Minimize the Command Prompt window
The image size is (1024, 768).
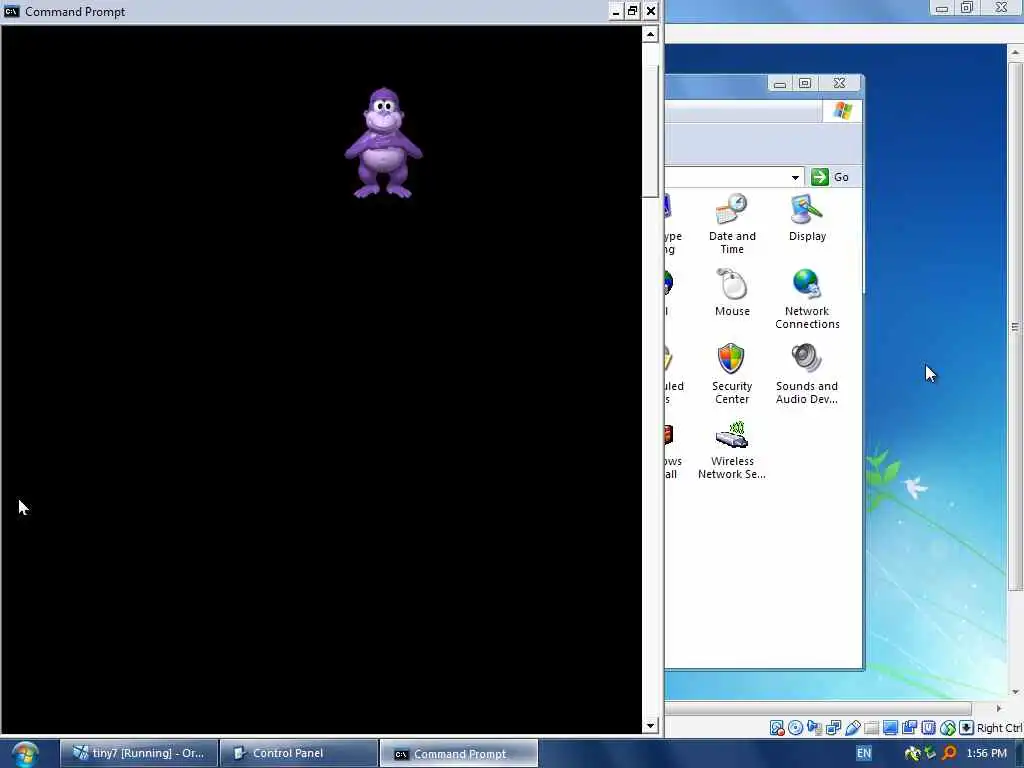point(616,11)
